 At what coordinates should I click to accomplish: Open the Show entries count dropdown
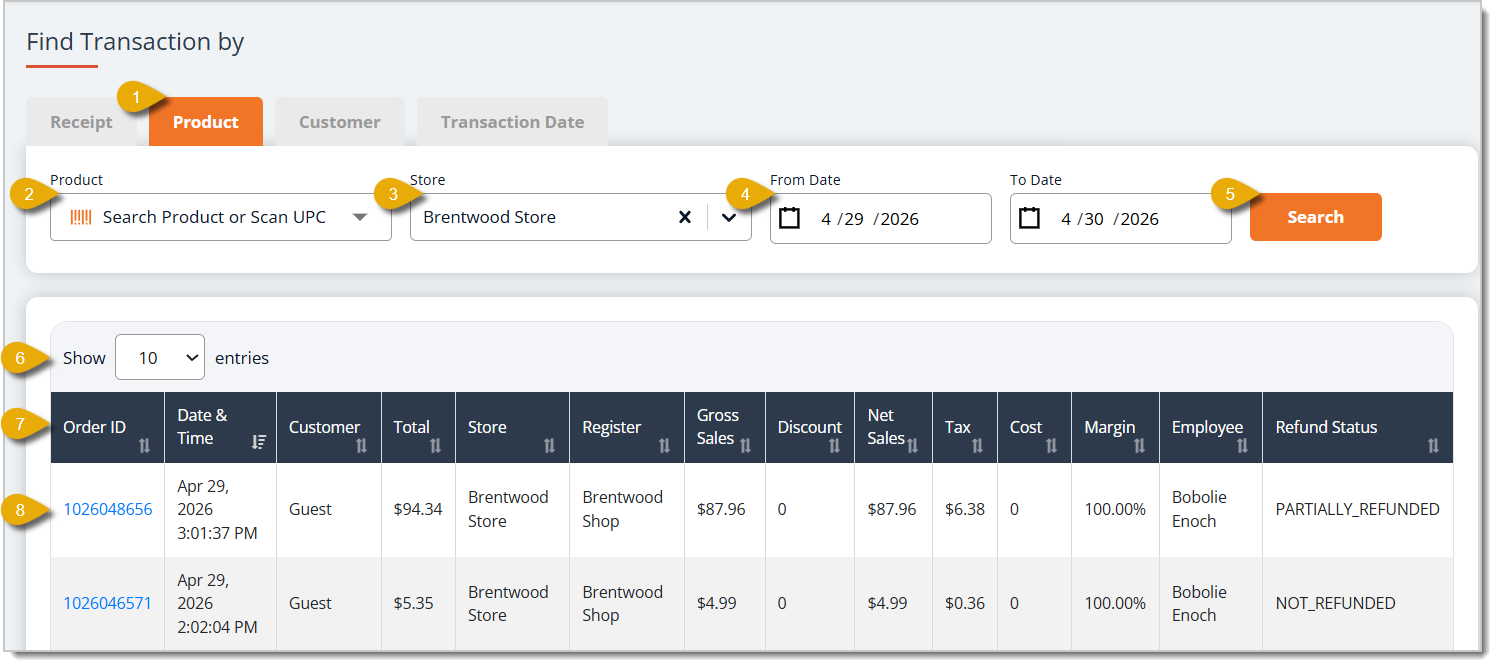coord(160,357)
